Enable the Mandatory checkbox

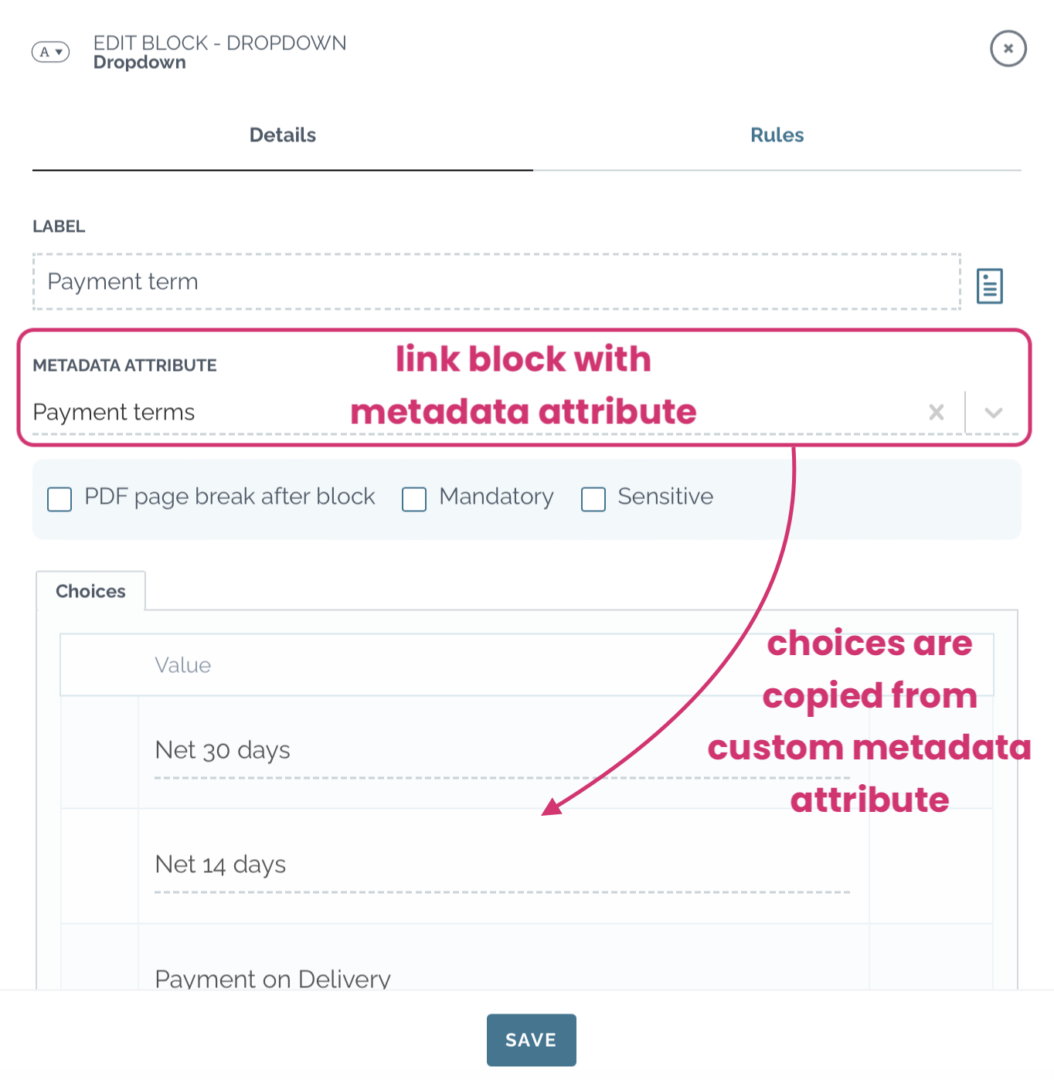point(414,499)
